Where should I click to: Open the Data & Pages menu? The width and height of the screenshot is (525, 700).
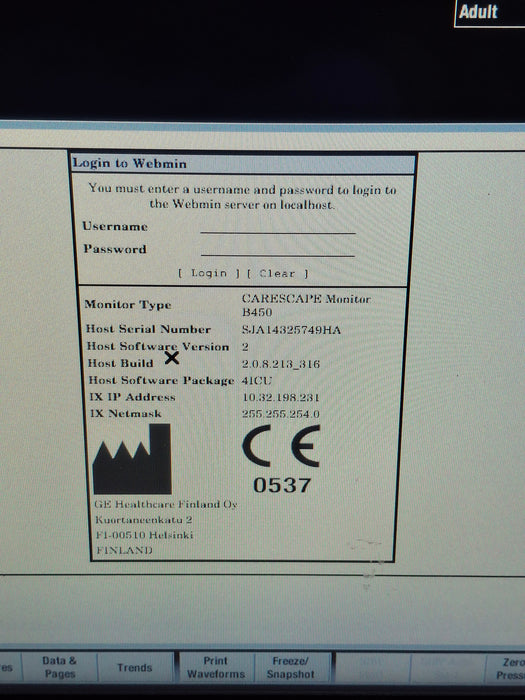coord(59,667)
